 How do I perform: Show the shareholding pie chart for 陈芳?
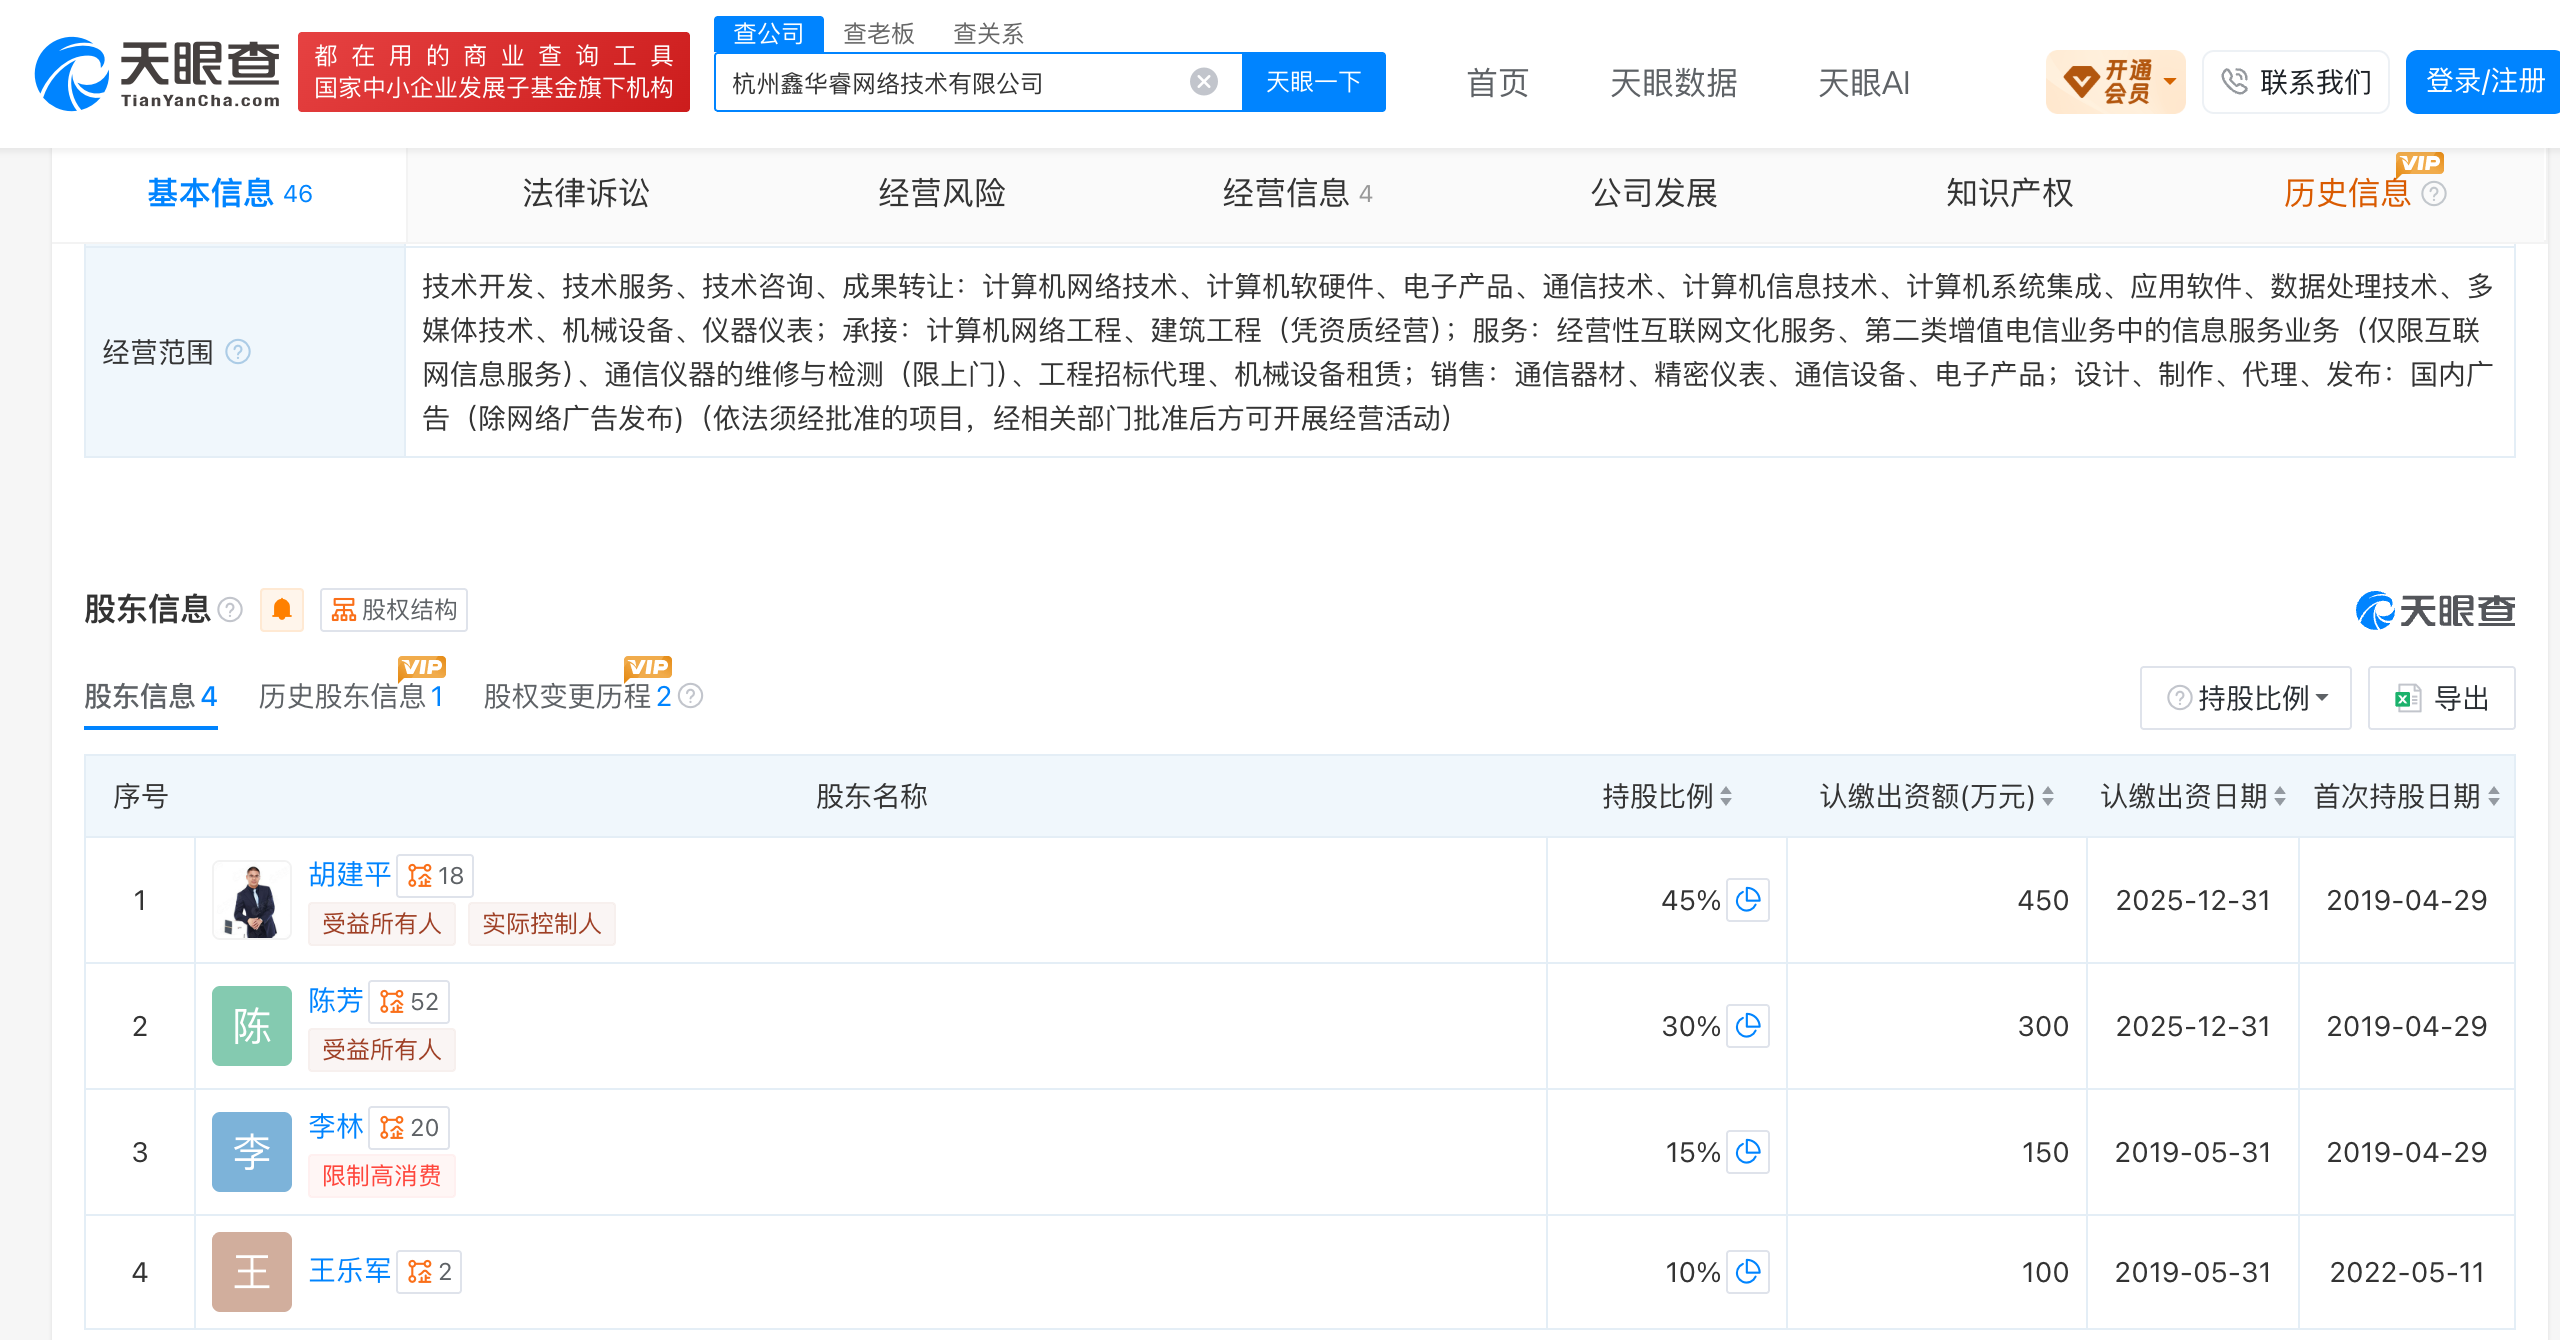[1748, 1026]
